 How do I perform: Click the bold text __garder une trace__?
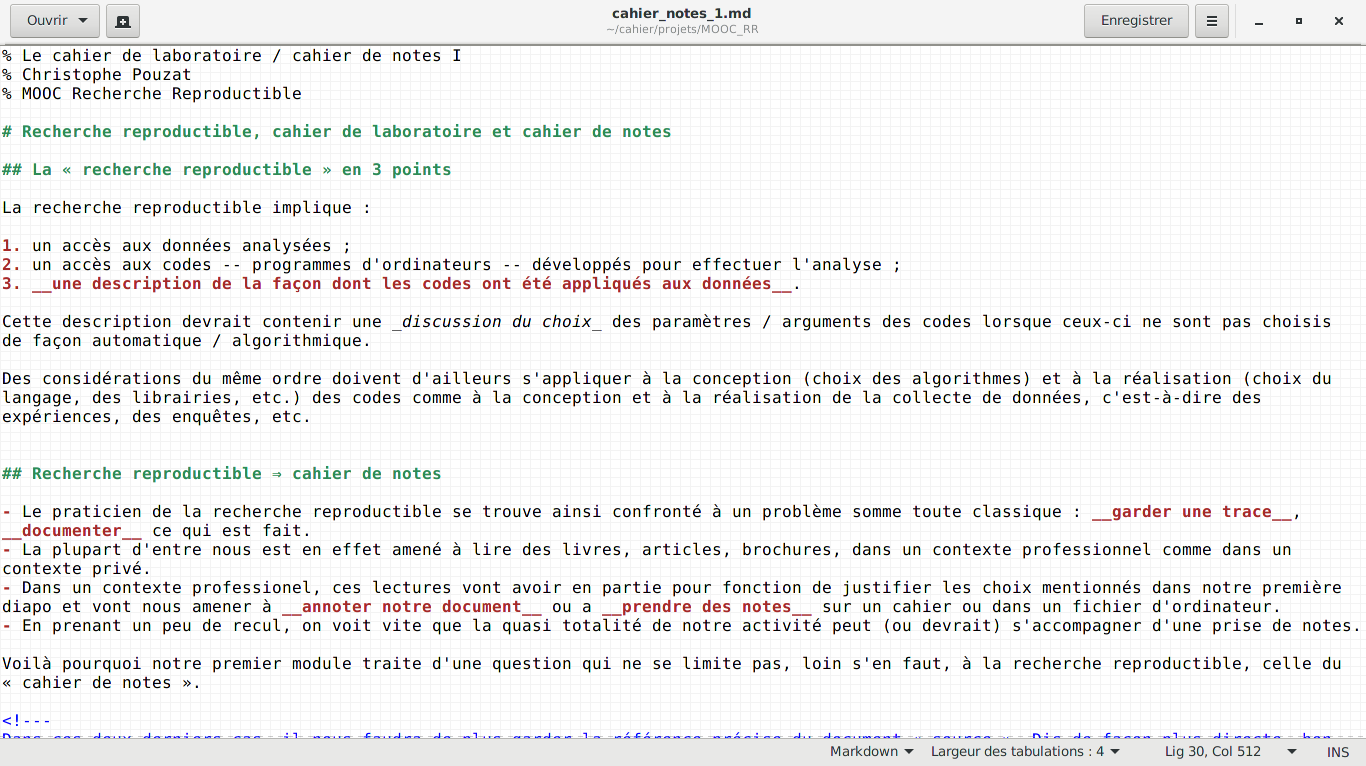(1195, 512)
